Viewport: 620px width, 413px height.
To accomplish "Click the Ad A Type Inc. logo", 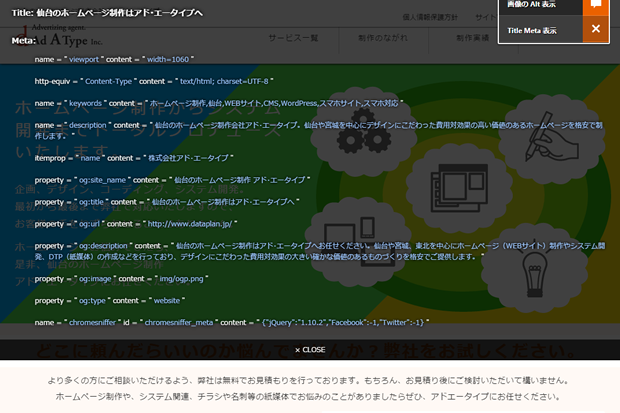I will [x=59, y=36].
